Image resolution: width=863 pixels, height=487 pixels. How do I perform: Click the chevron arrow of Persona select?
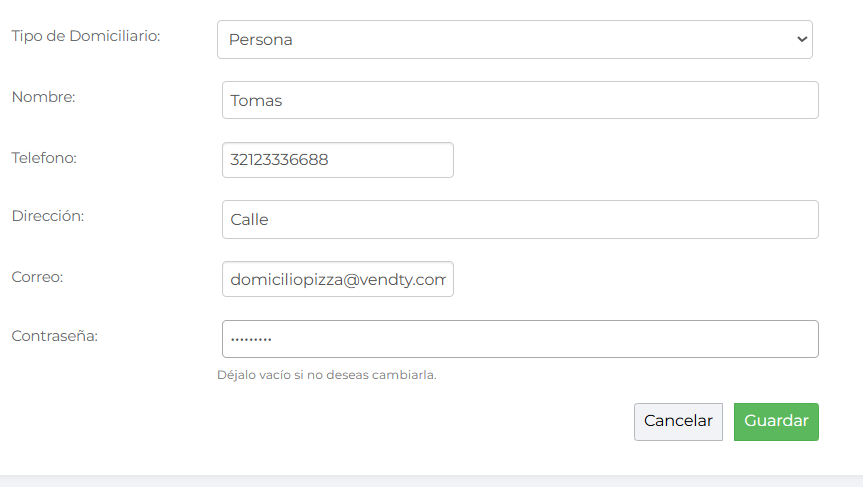point(801,40)
